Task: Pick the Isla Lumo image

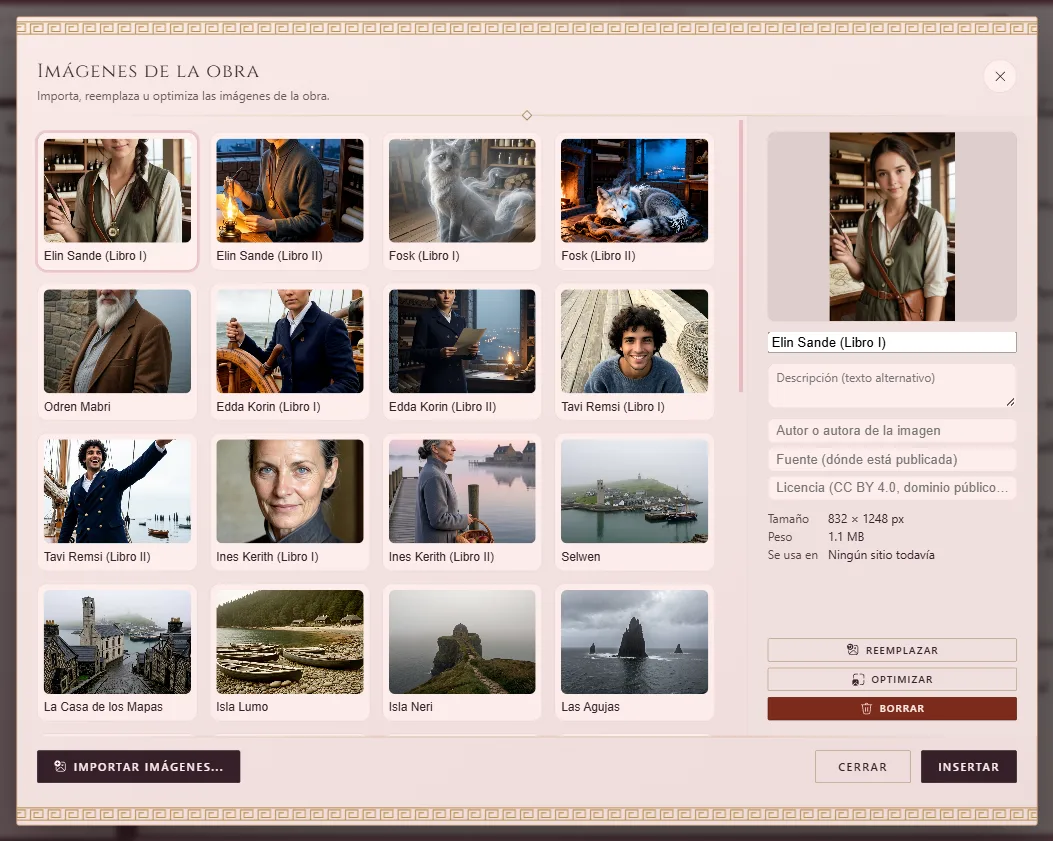Action: [x=289, y=652]
